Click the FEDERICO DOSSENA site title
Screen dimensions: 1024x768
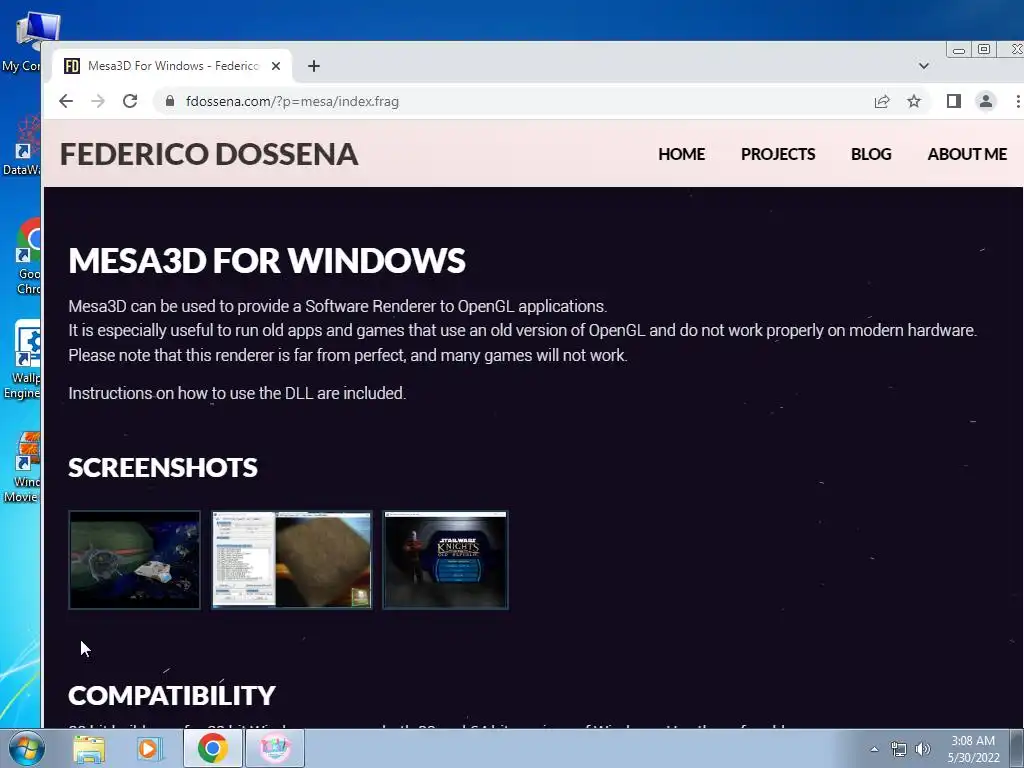209,154
